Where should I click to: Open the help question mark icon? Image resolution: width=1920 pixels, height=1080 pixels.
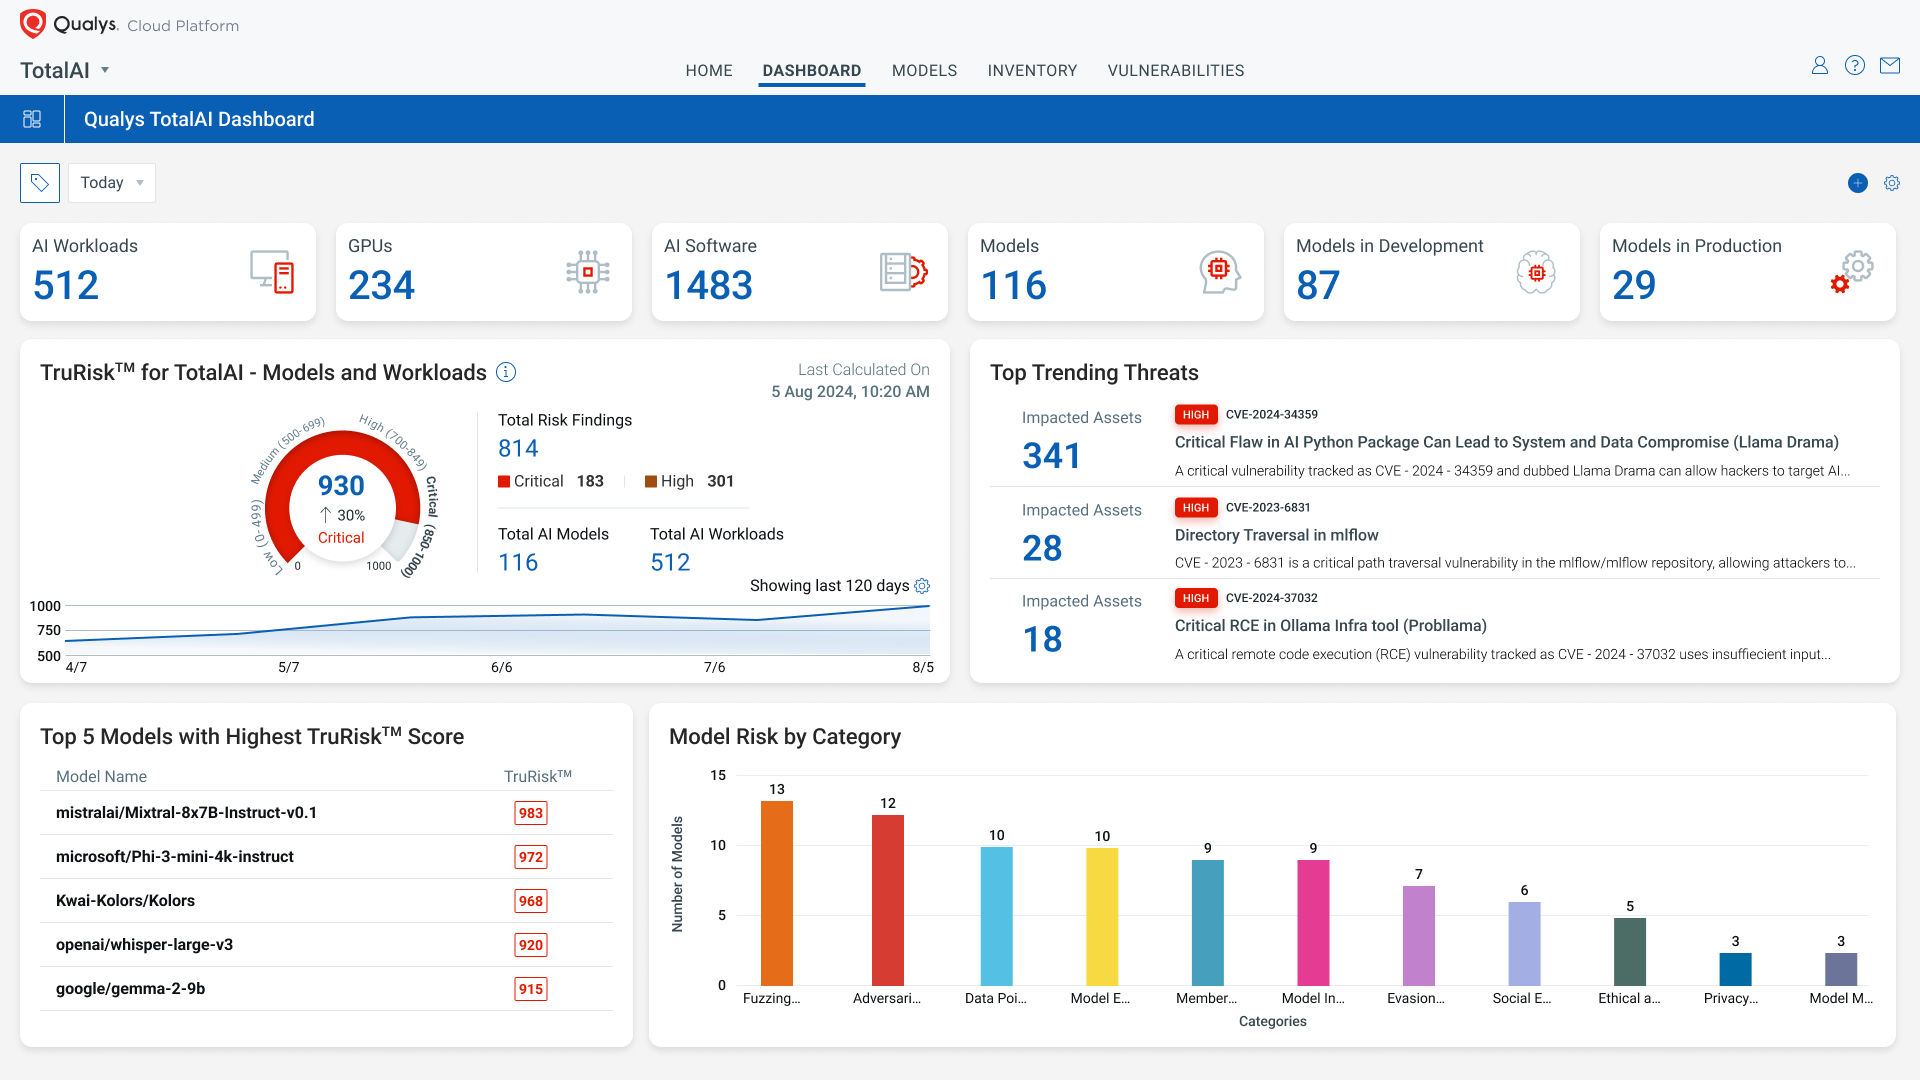1855,66
